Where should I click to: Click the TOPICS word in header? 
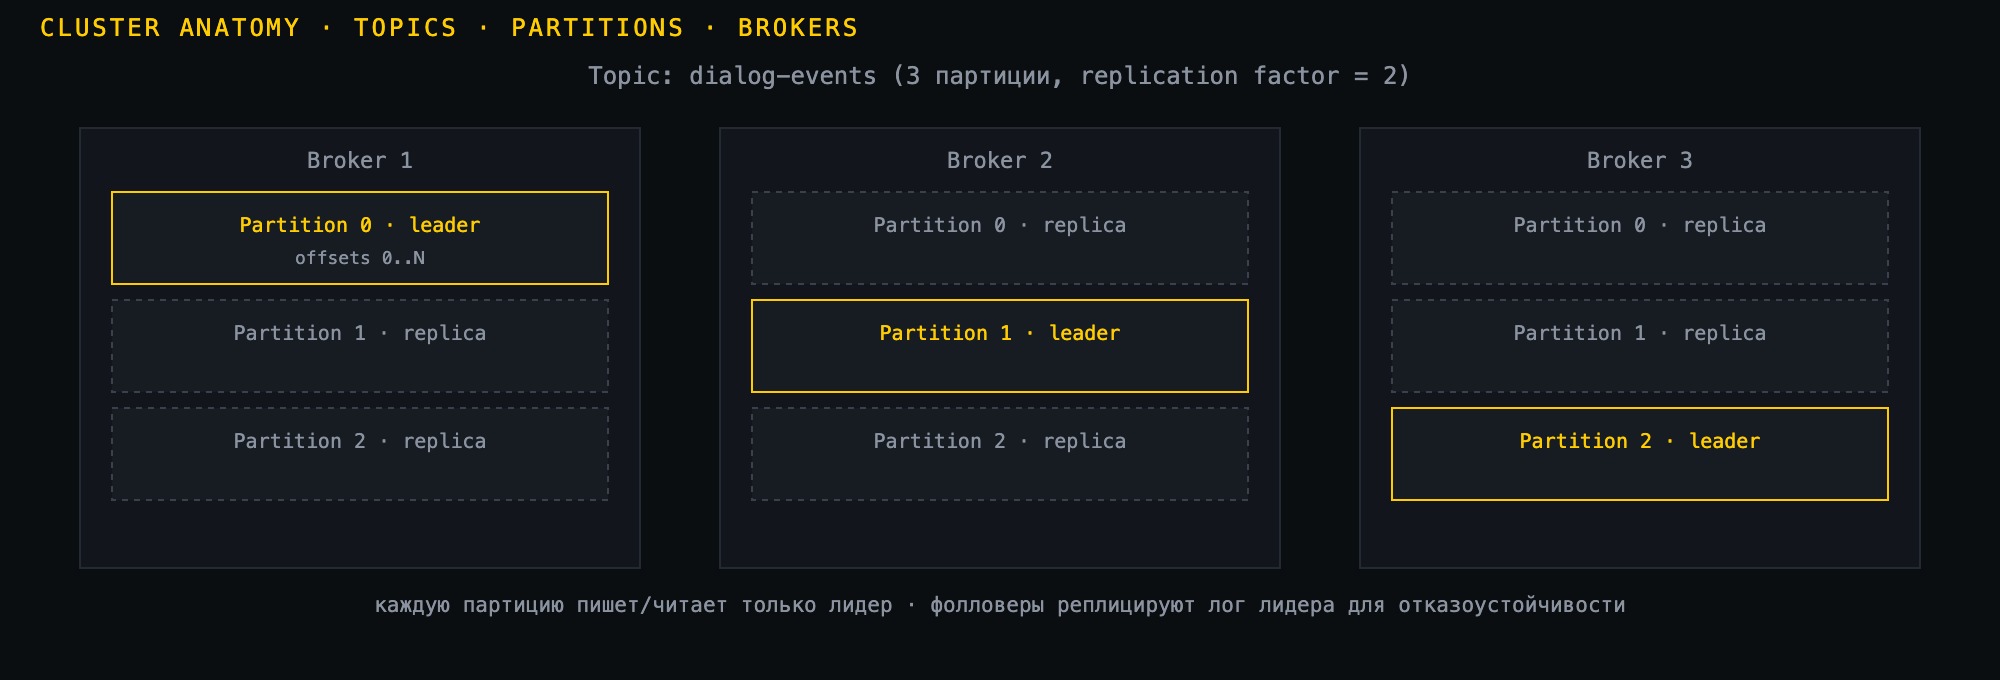(405, 28)
